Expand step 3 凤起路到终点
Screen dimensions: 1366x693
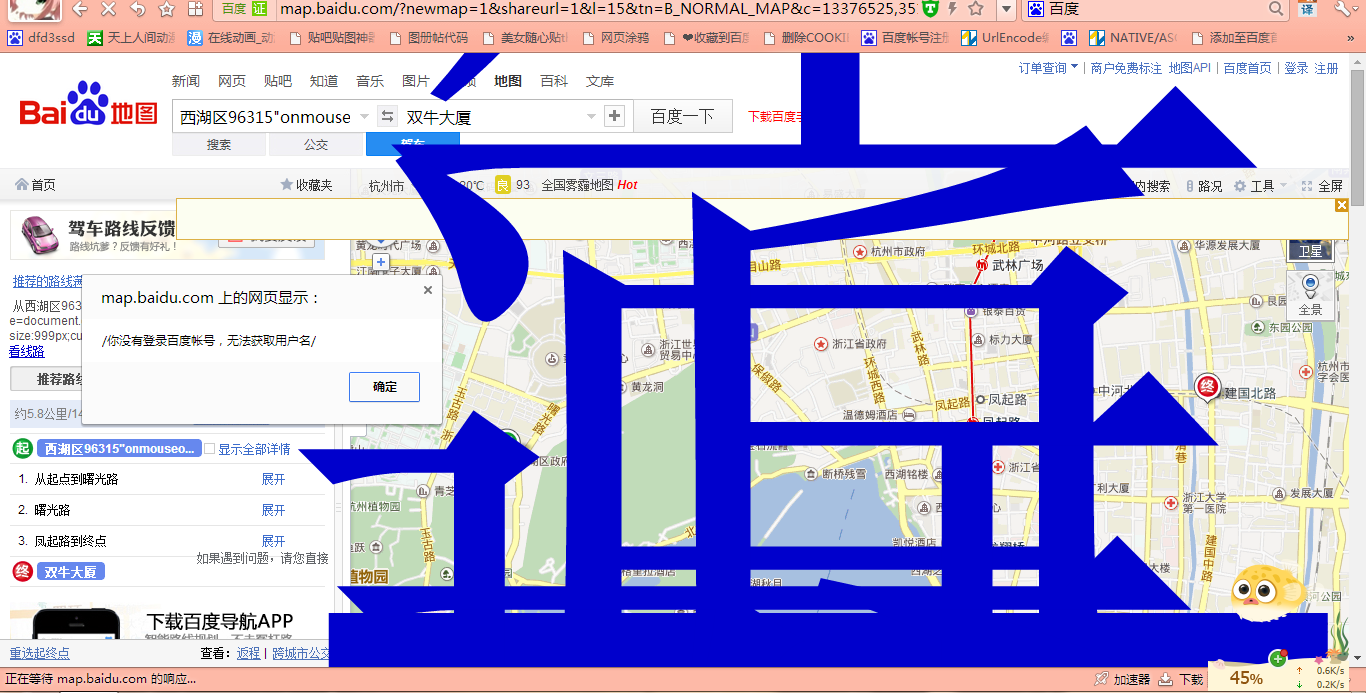click(x=273, y=541)
